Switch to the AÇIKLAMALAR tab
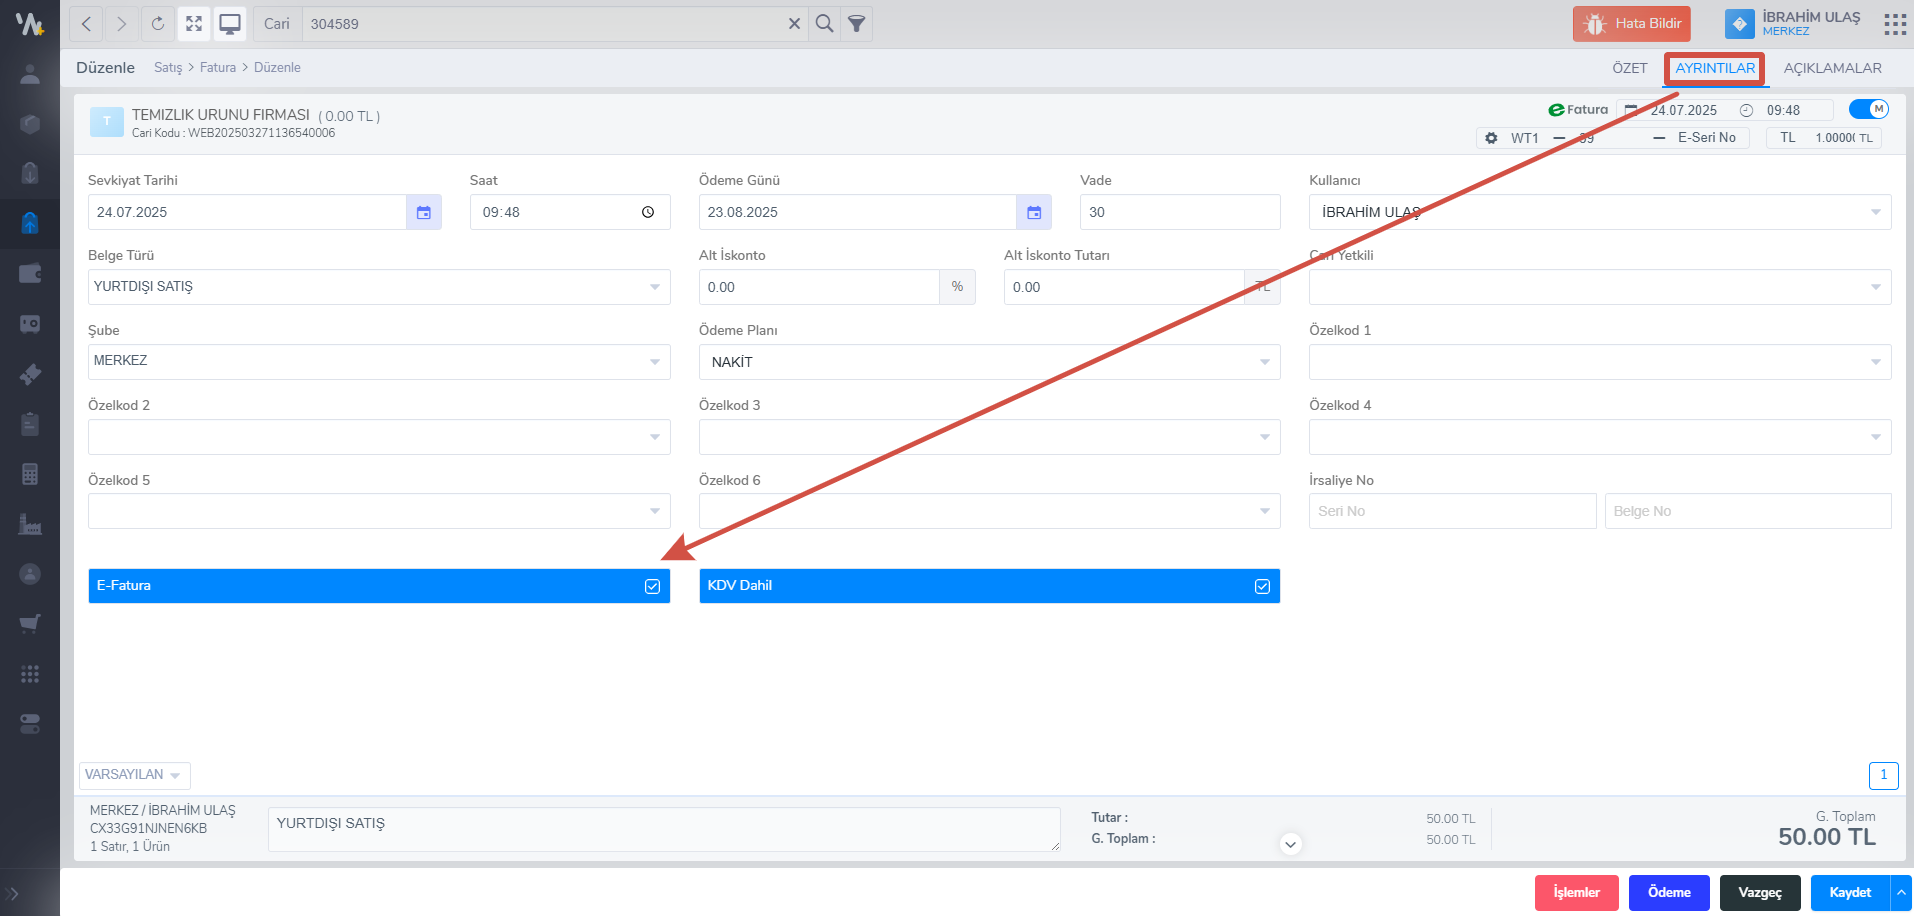This screenshot has height=916, width=1914. coord(1832,68)
